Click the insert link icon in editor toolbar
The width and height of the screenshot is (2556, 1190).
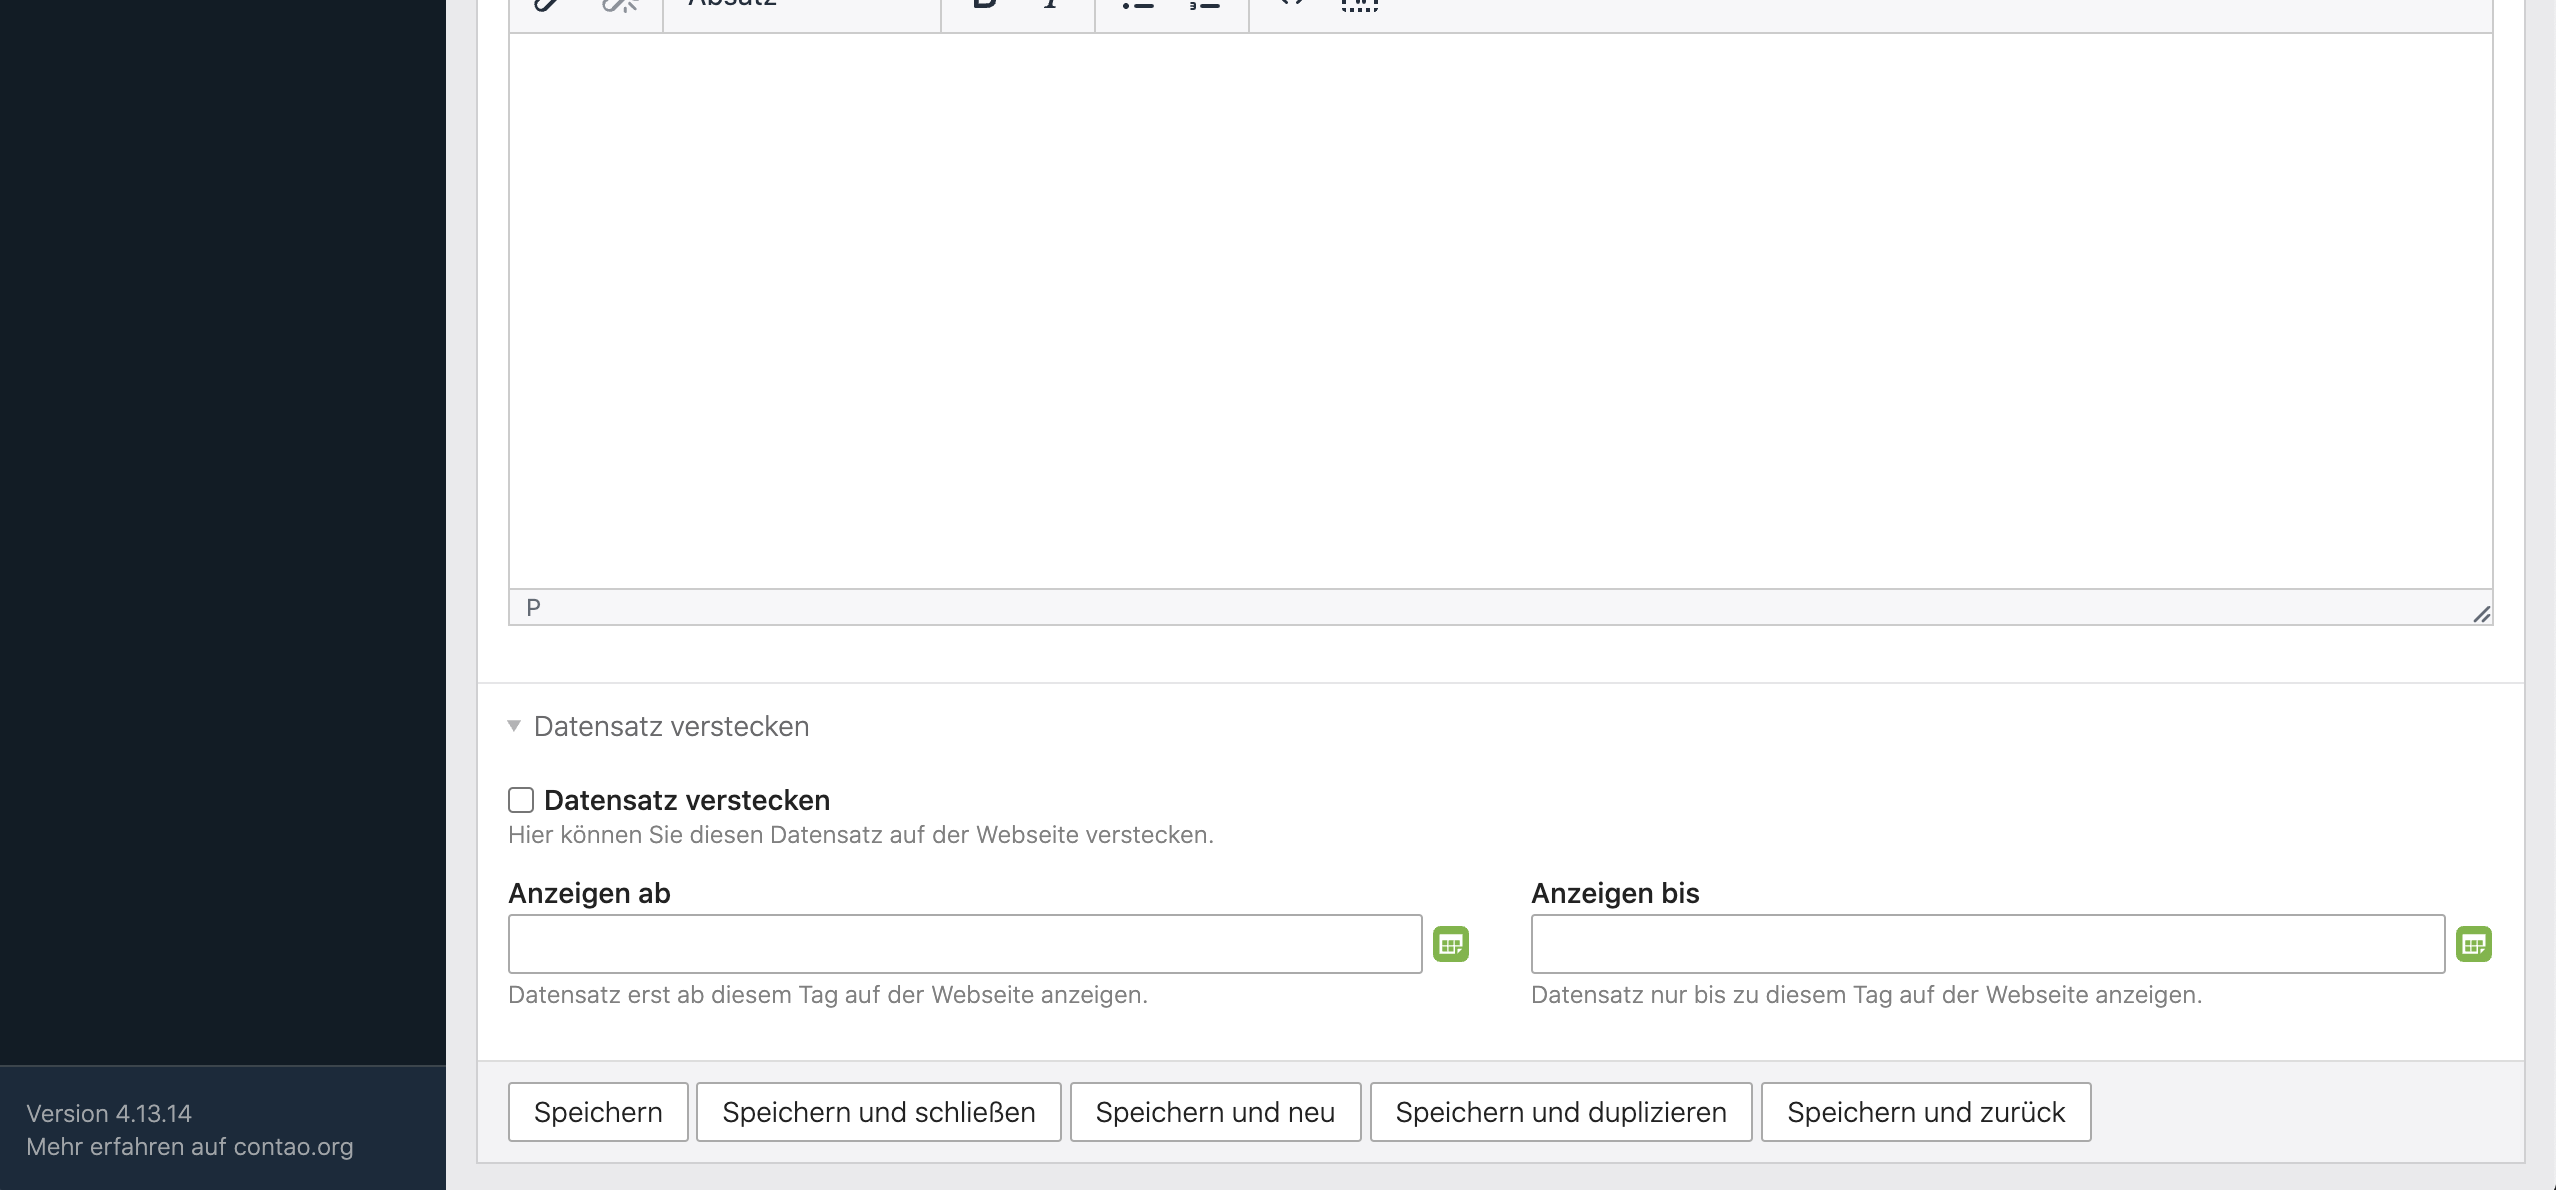pos(548,5)
